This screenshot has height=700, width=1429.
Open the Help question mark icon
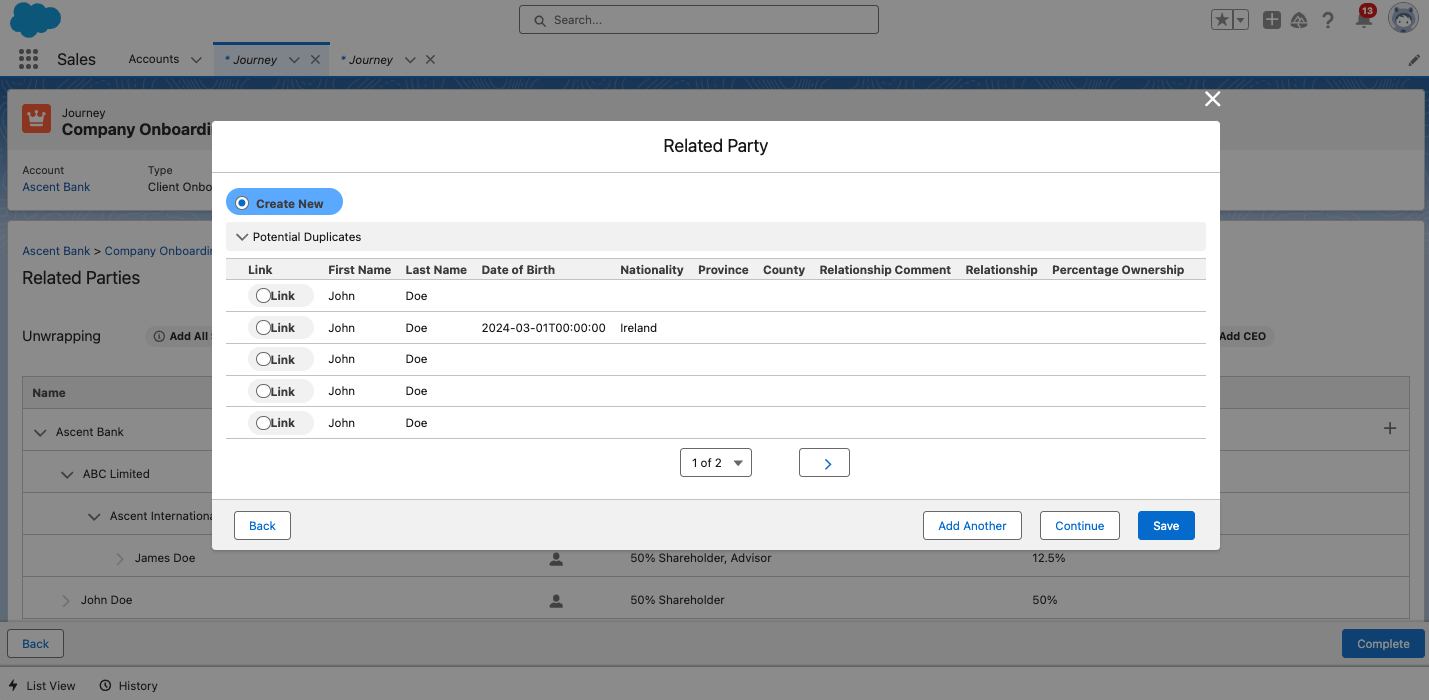1328,20
